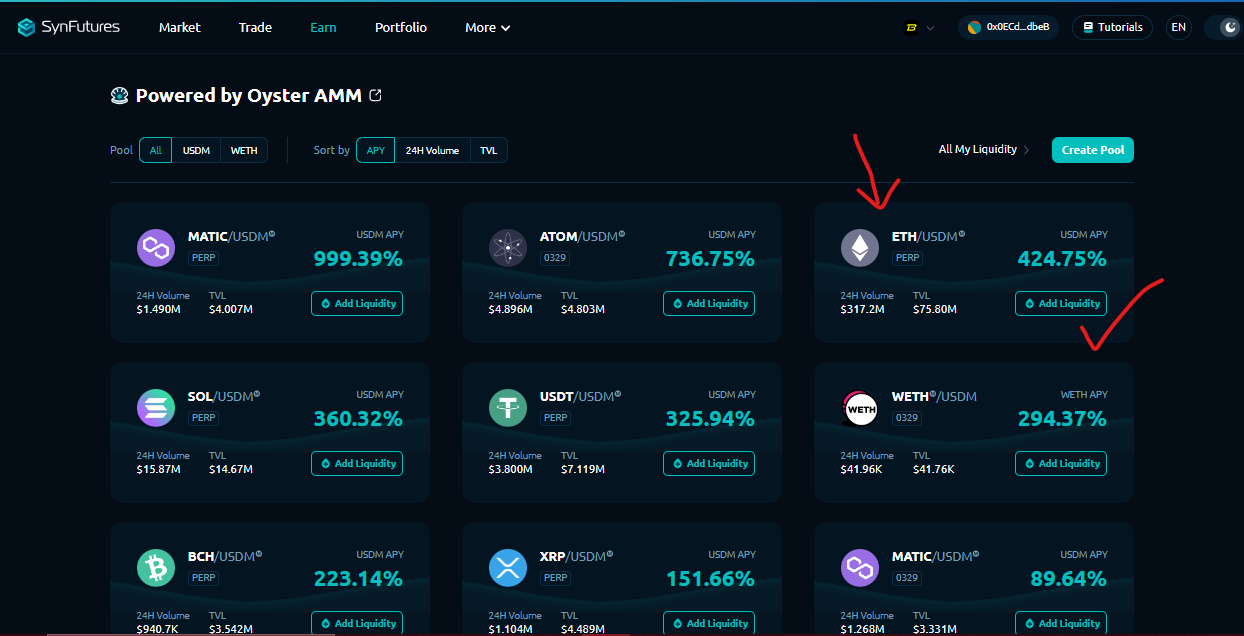1244x636 pixels.
Task: Click the Tutorials book icon
Action: (1088, 27)
